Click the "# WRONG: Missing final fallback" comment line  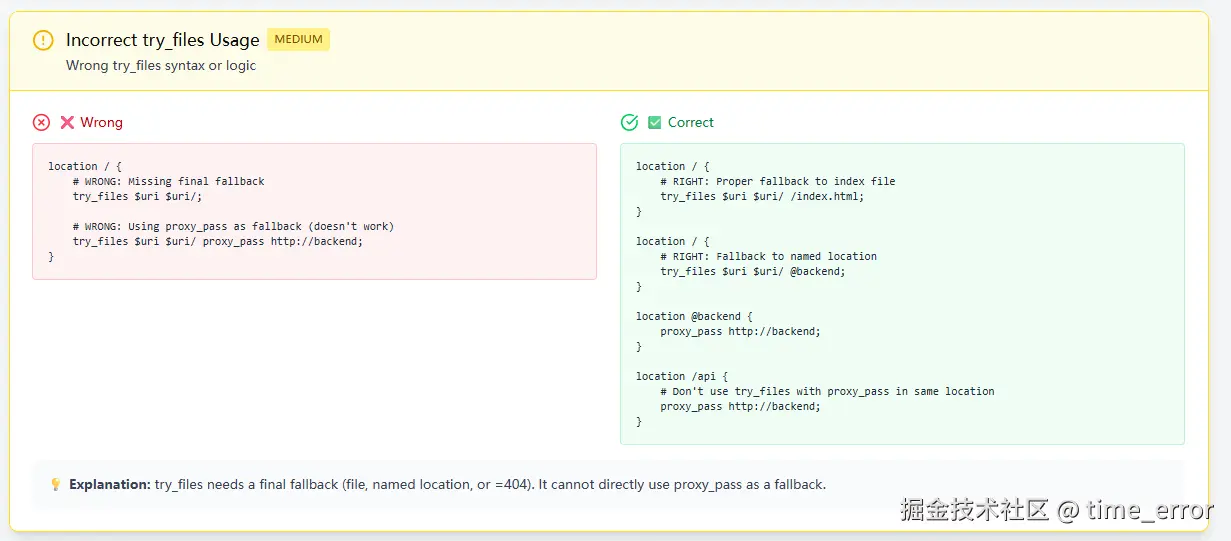coord(168,181)
